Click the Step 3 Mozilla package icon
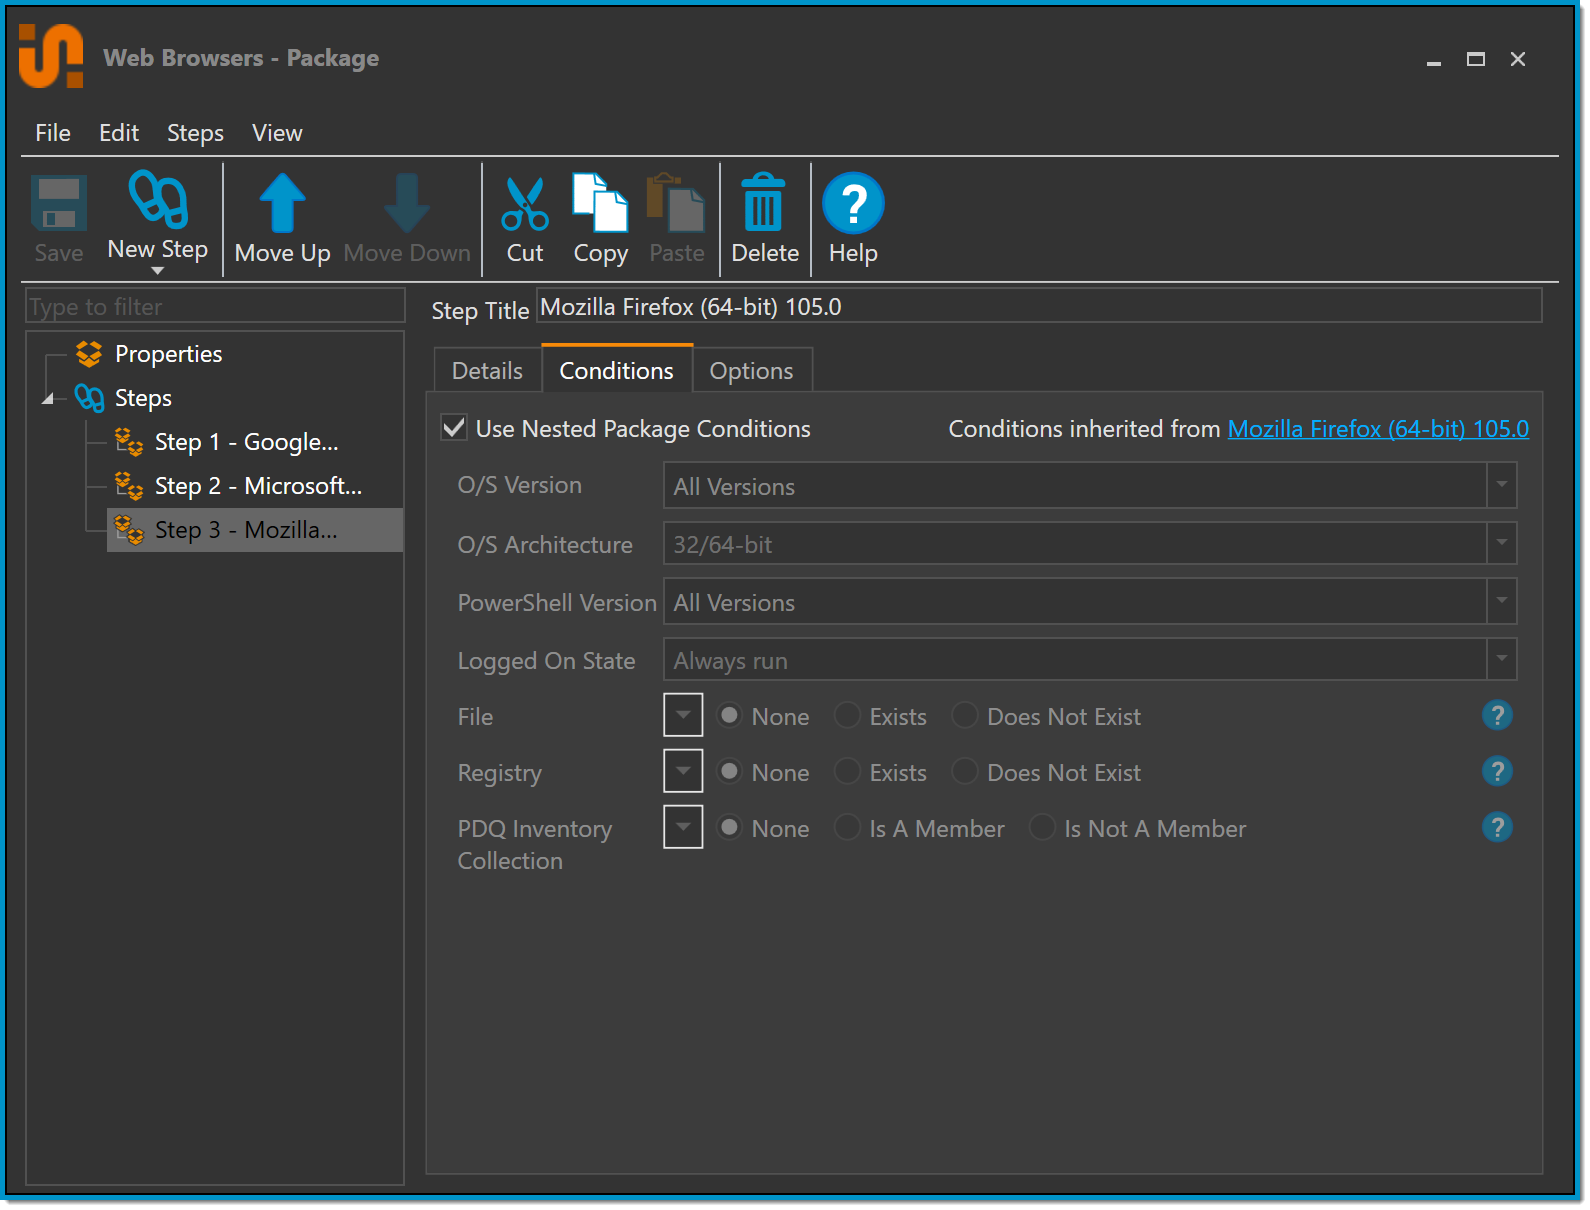 pos(129,530)
